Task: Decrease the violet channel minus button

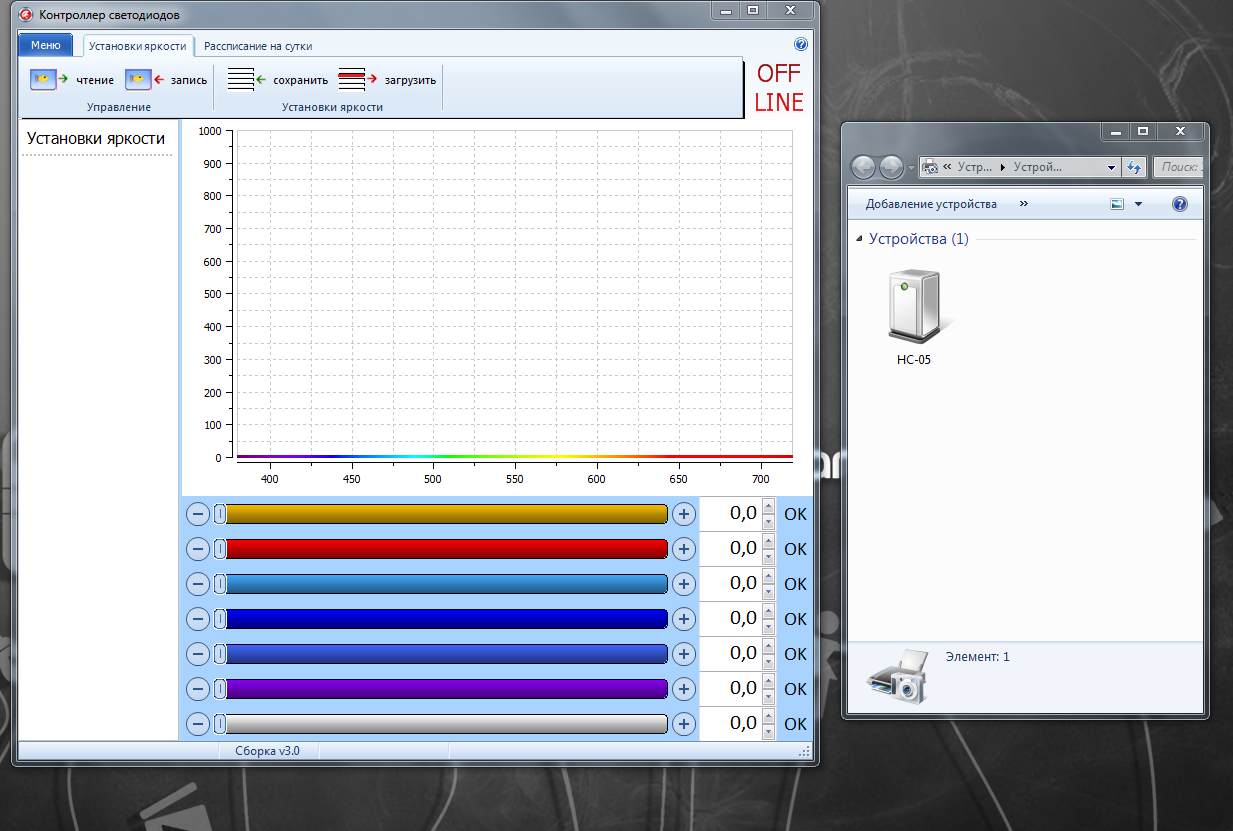Action: pyautogui.click(x=198, y=689)
